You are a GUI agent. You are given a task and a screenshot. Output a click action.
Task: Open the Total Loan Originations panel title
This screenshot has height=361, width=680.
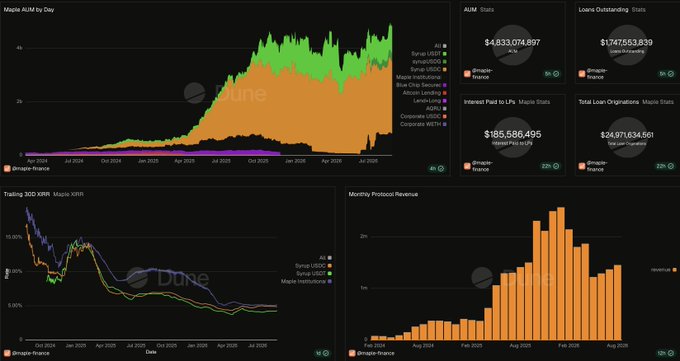click(608, 102)
